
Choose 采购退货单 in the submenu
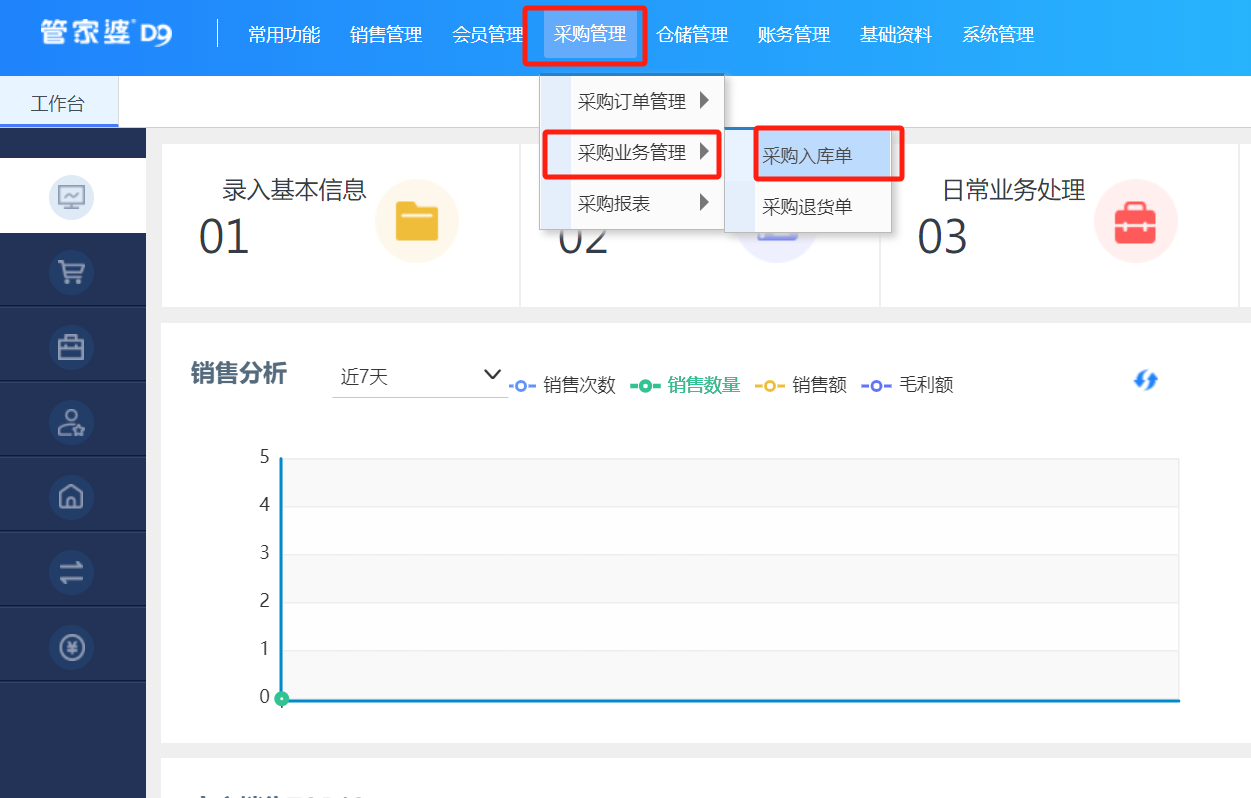coord(808,207)
